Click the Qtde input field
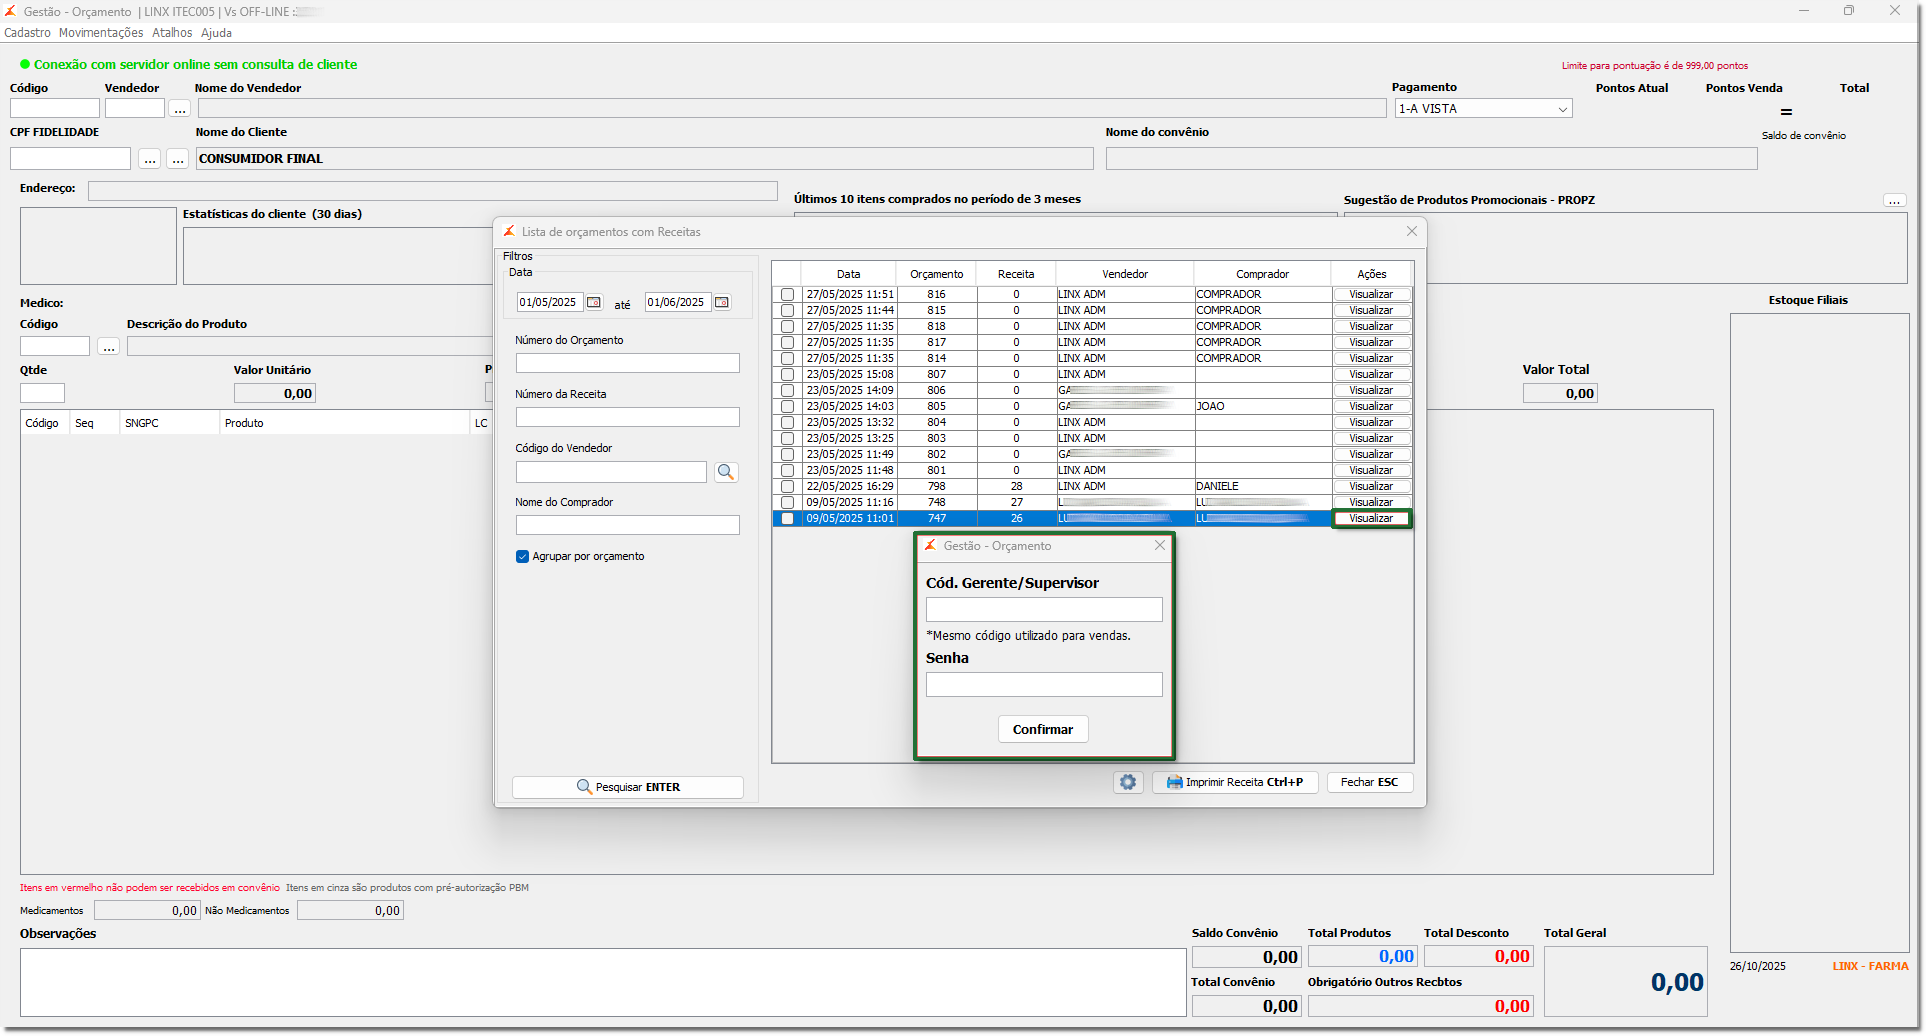 click(42, 393)
